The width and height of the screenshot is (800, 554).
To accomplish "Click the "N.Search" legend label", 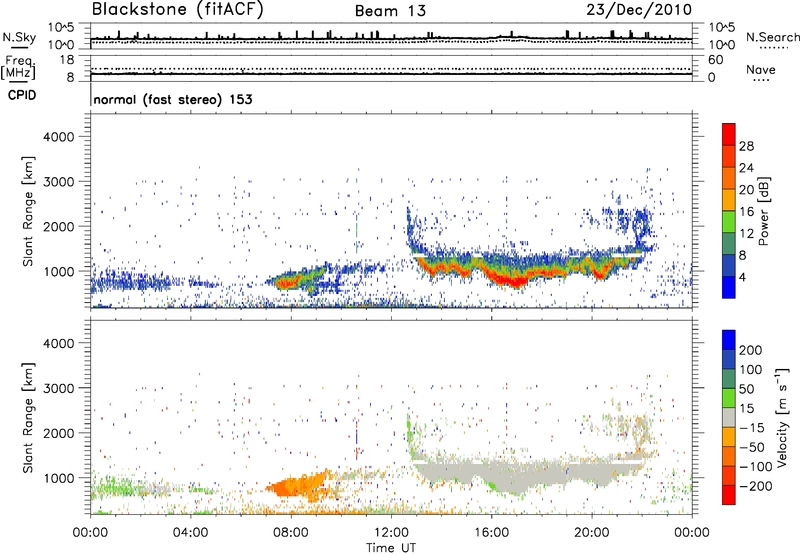I will (x=772, y=37).
